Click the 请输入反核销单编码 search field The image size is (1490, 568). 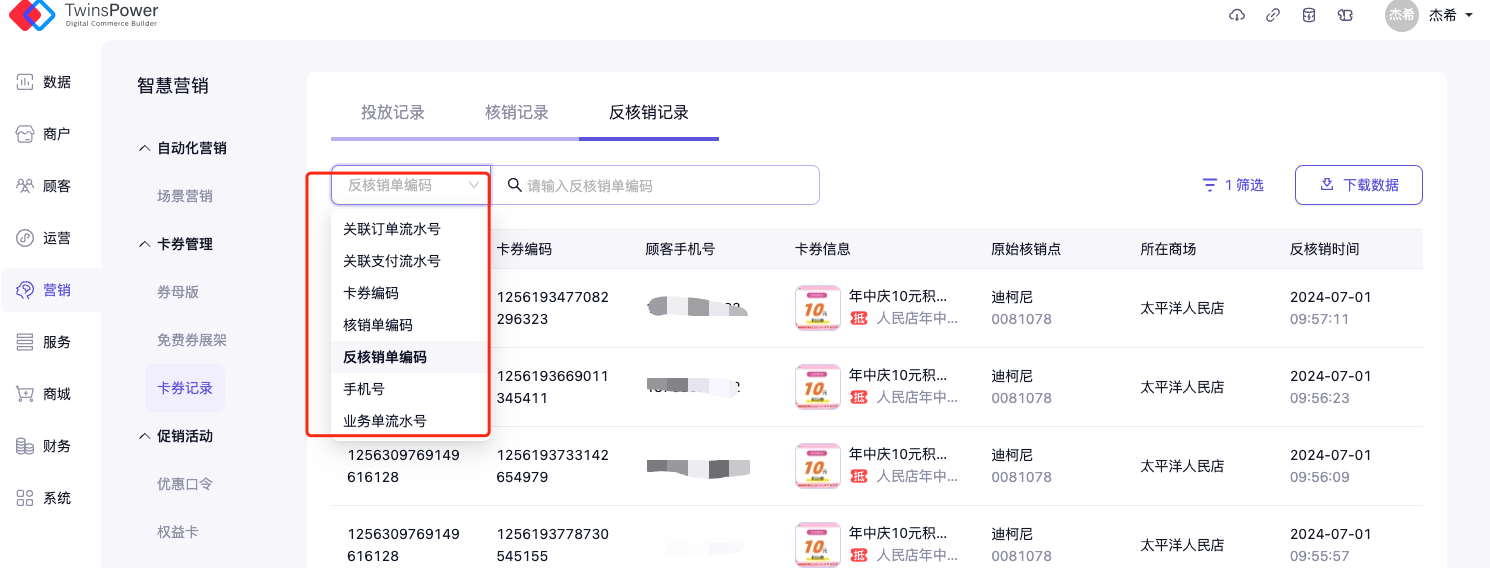660,185
